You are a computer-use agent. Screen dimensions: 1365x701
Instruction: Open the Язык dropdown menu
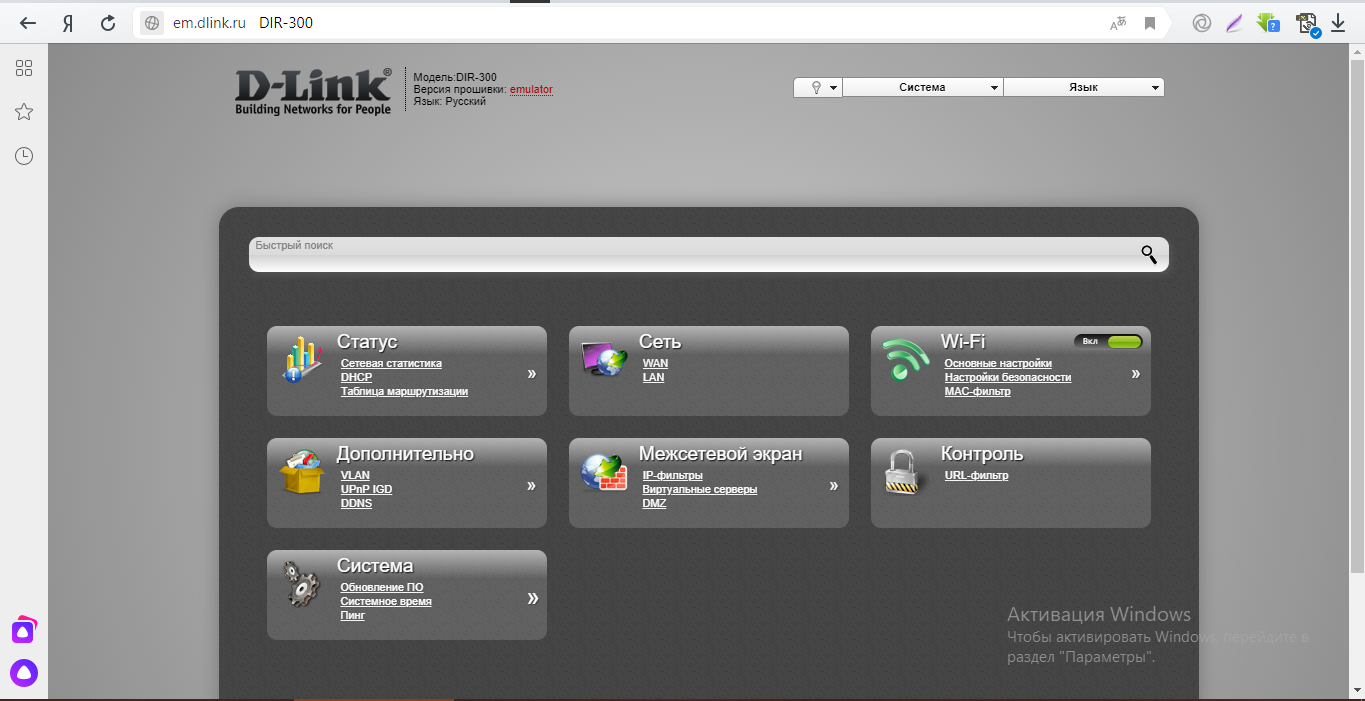[x=1084, y=88]
